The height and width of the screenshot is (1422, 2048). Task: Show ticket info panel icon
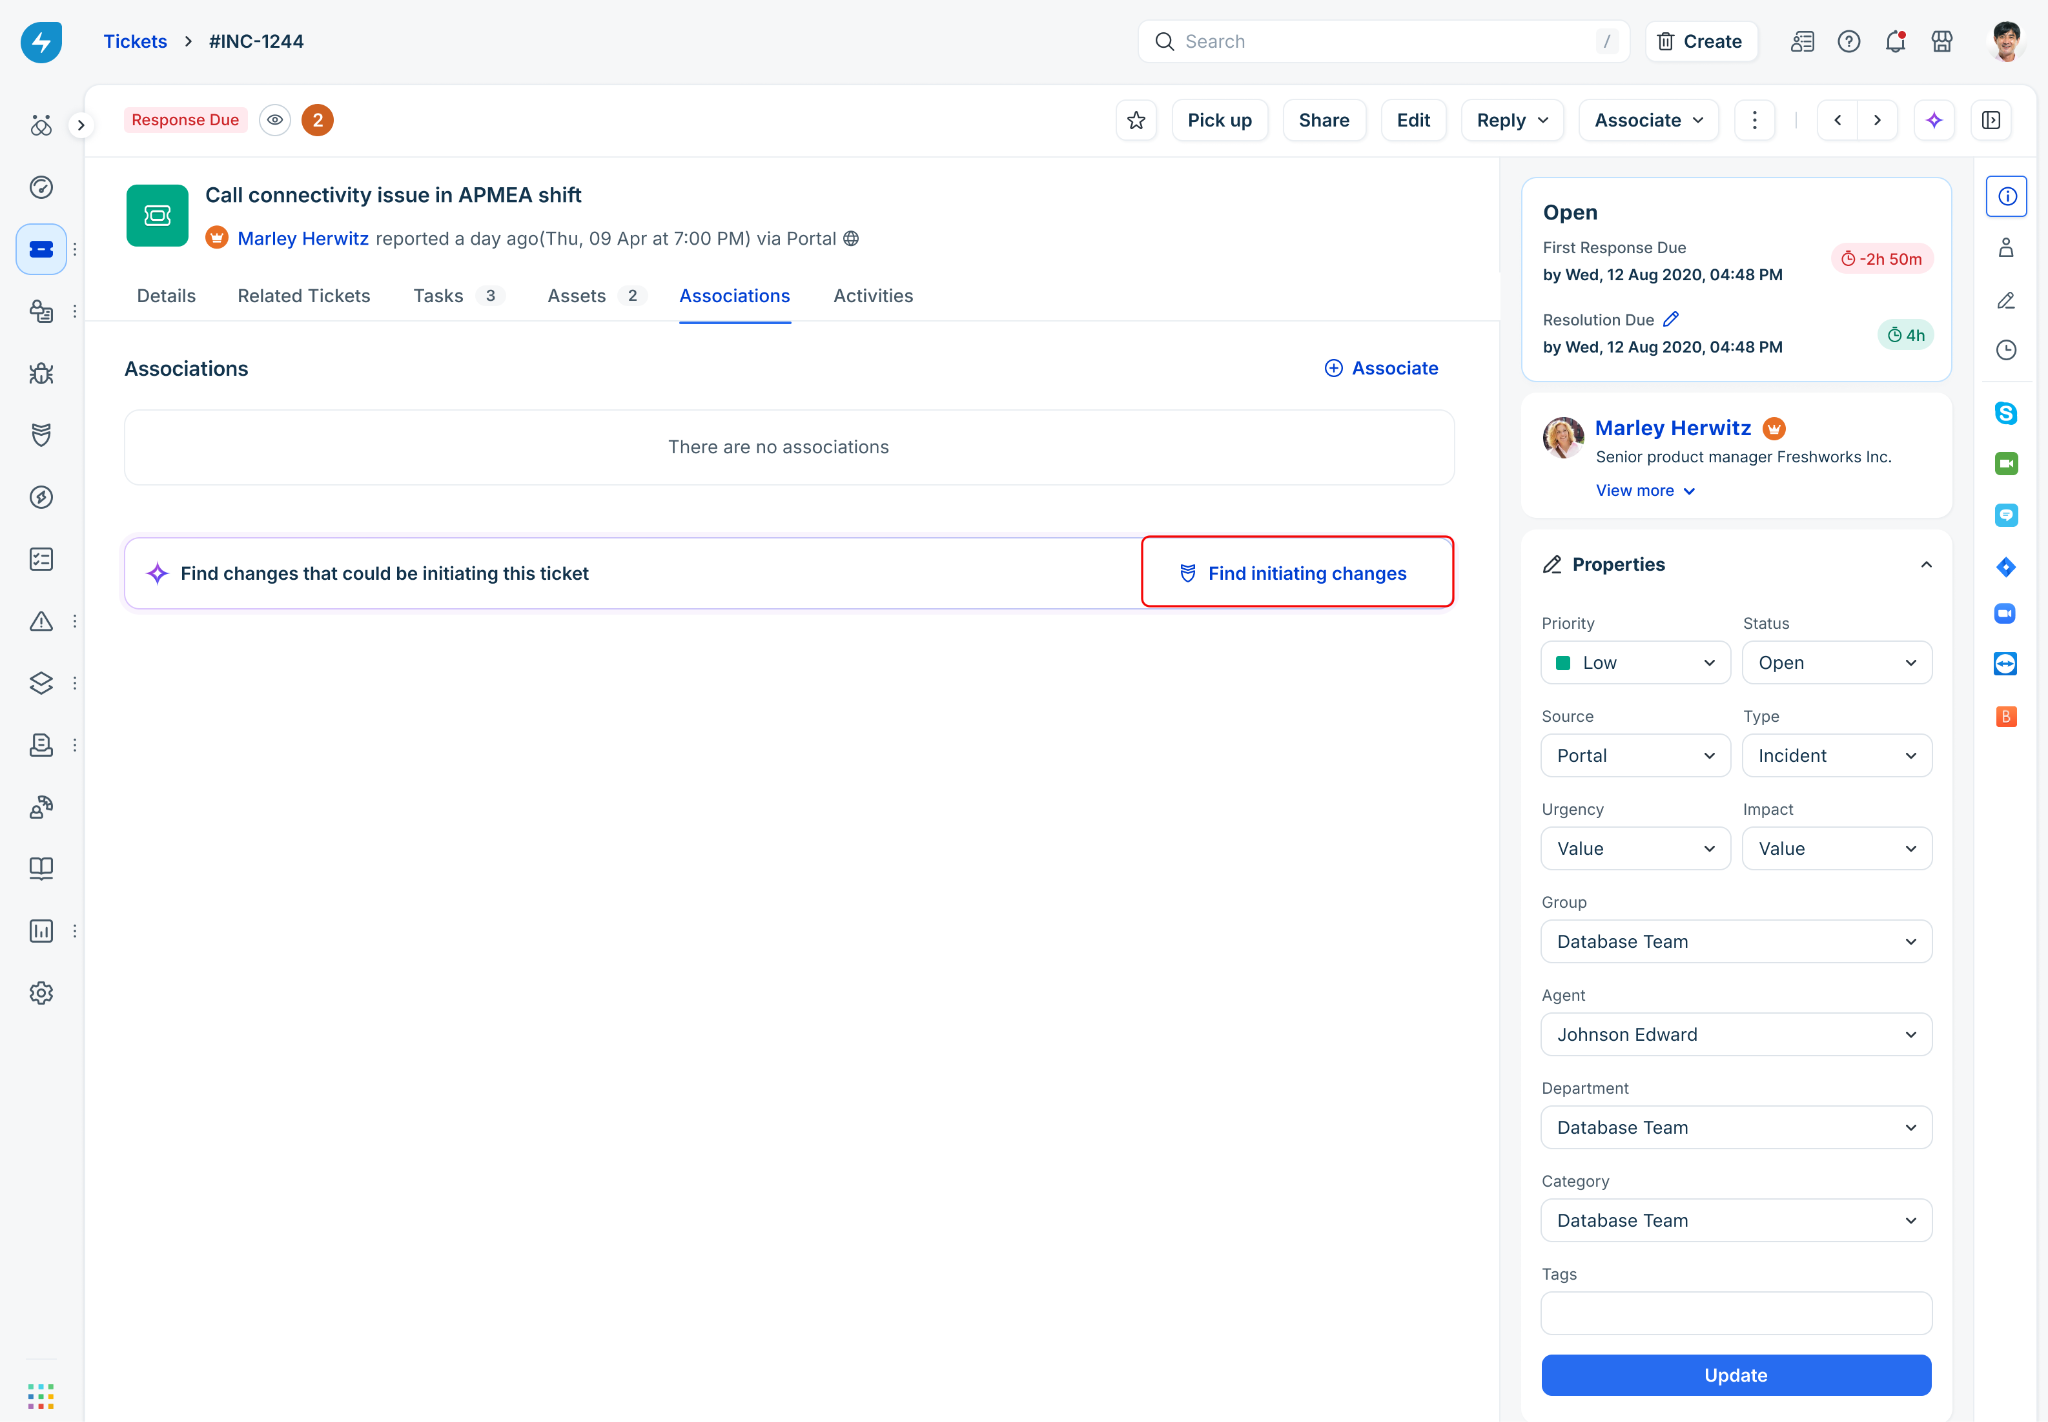click(x=2007, y=196)
